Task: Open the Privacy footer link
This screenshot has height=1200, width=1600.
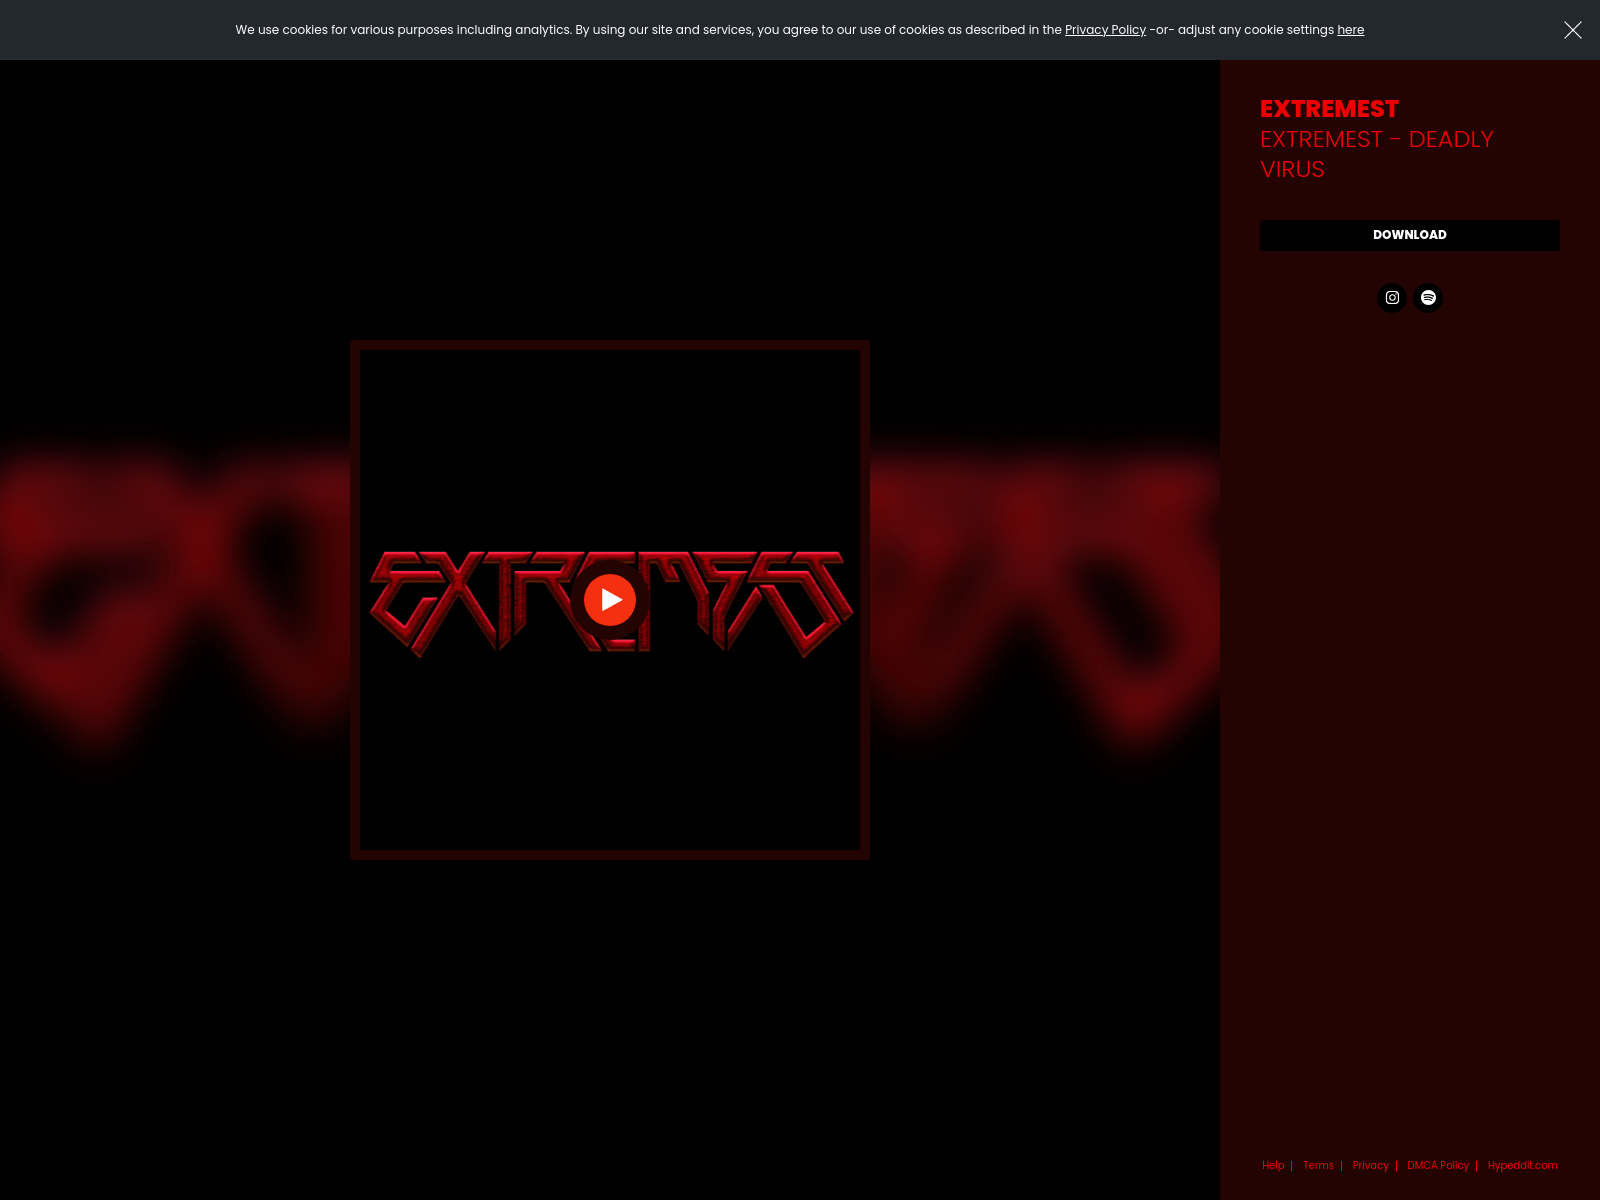Action: coord(1370,1165)
